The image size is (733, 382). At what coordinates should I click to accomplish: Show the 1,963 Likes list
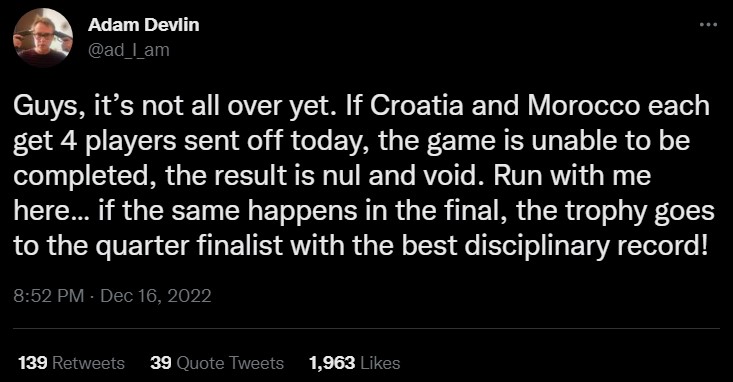[354, 363]
